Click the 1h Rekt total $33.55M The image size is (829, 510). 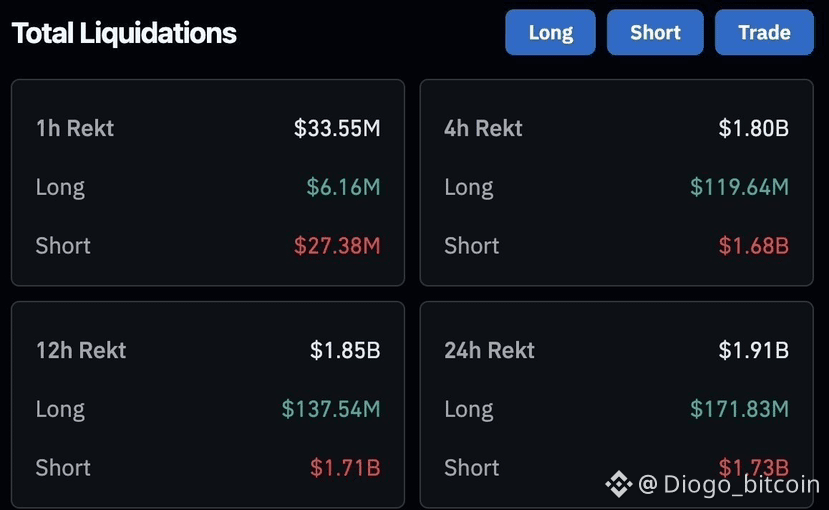pos(337,128)
